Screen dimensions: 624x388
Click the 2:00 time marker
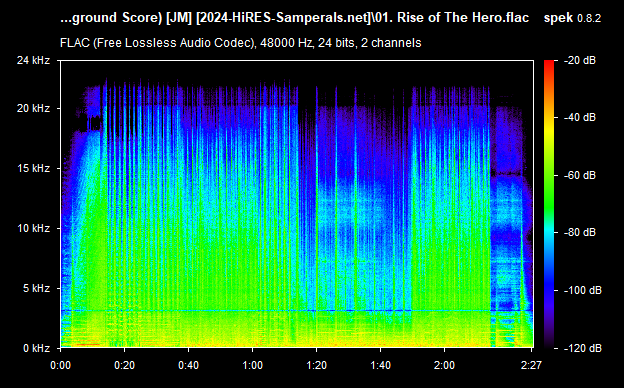pyautogui.click(x=444, y=365)
